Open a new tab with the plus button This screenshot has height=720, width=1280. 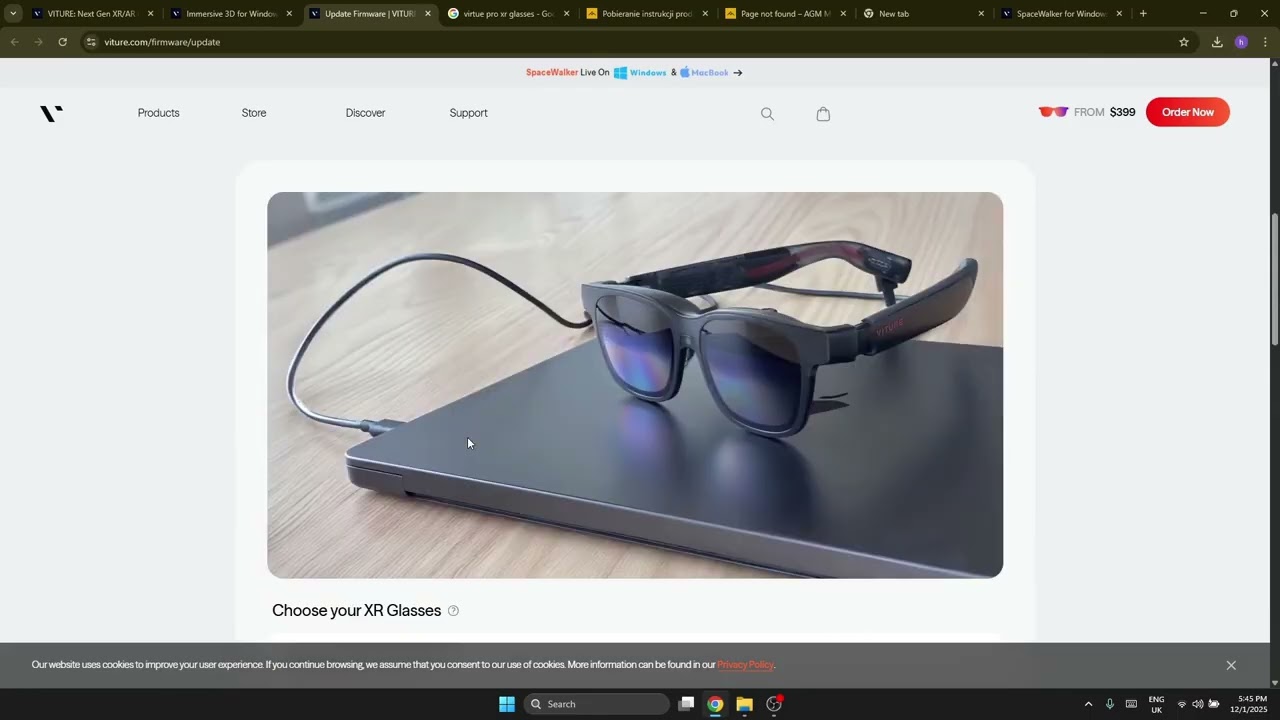click(1143, 14)
